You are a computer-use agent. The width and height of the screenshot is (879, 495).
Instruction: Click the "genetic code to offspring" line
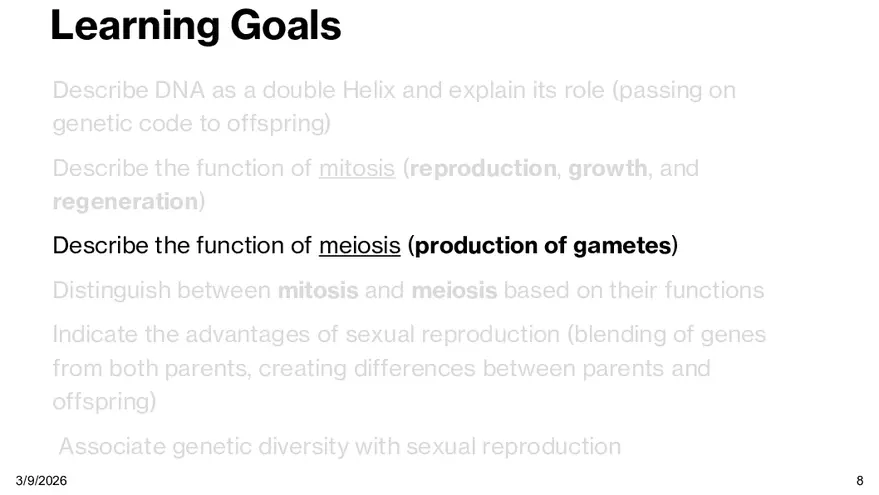pyautogui.click(x=192, y=125)
